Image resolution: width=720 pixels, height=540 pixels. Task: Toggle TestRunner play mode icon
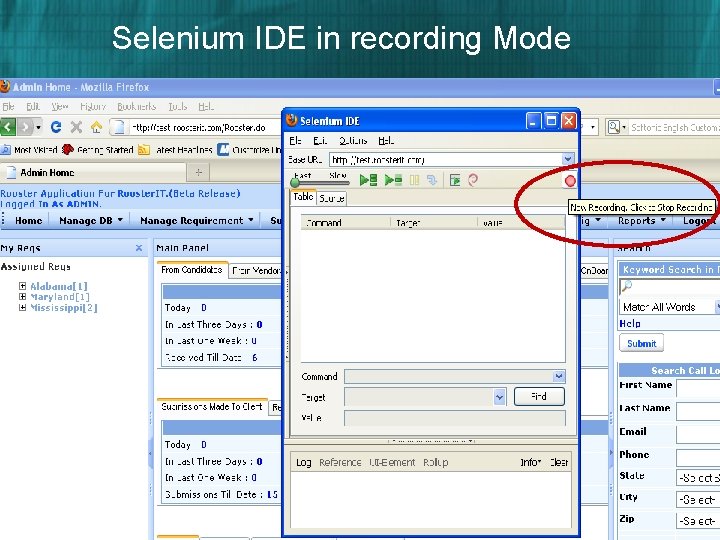(x=455, y=180)
